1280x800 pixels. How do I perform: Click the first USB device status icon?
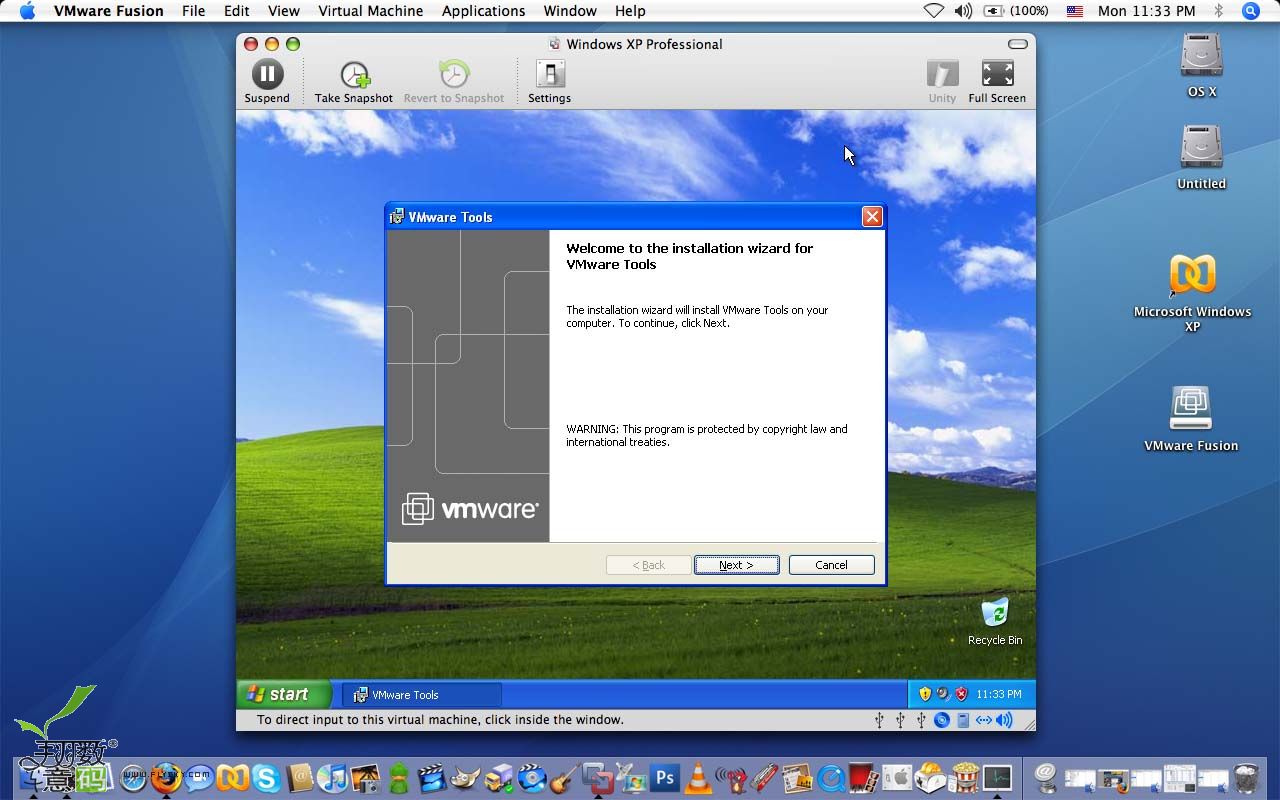pos(880,720)
